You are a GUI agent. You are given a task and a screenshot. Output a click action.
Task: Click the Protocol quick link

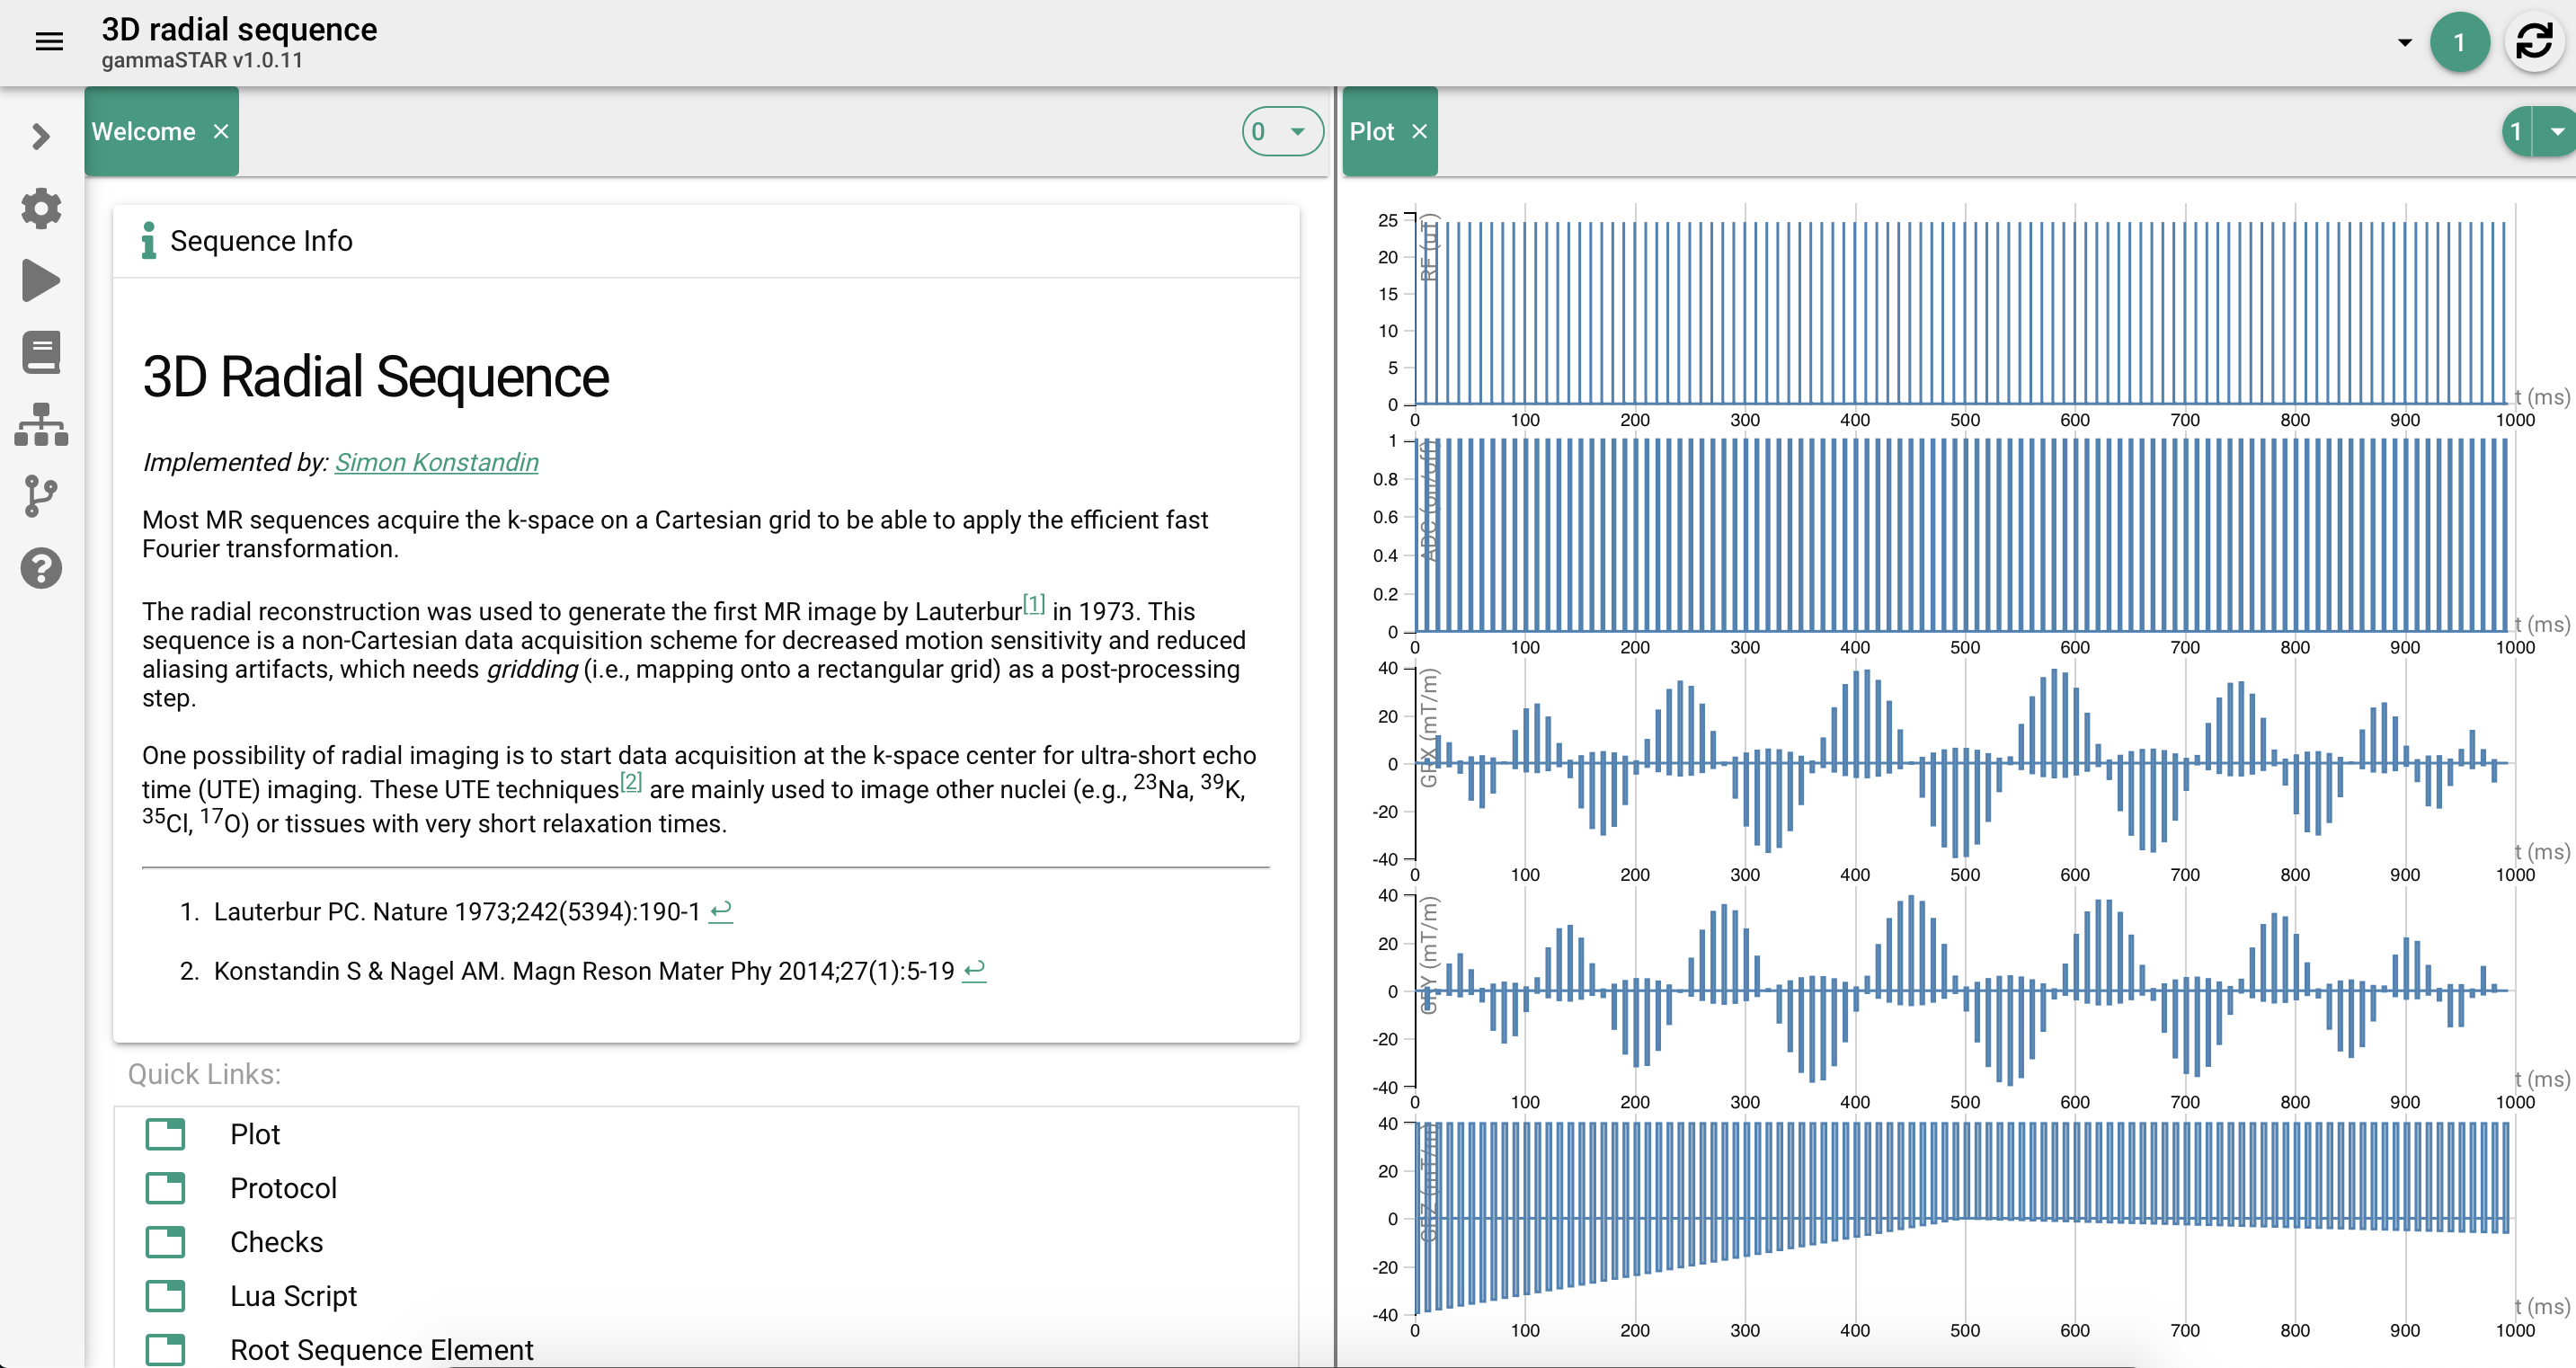tap(283, 1188)
